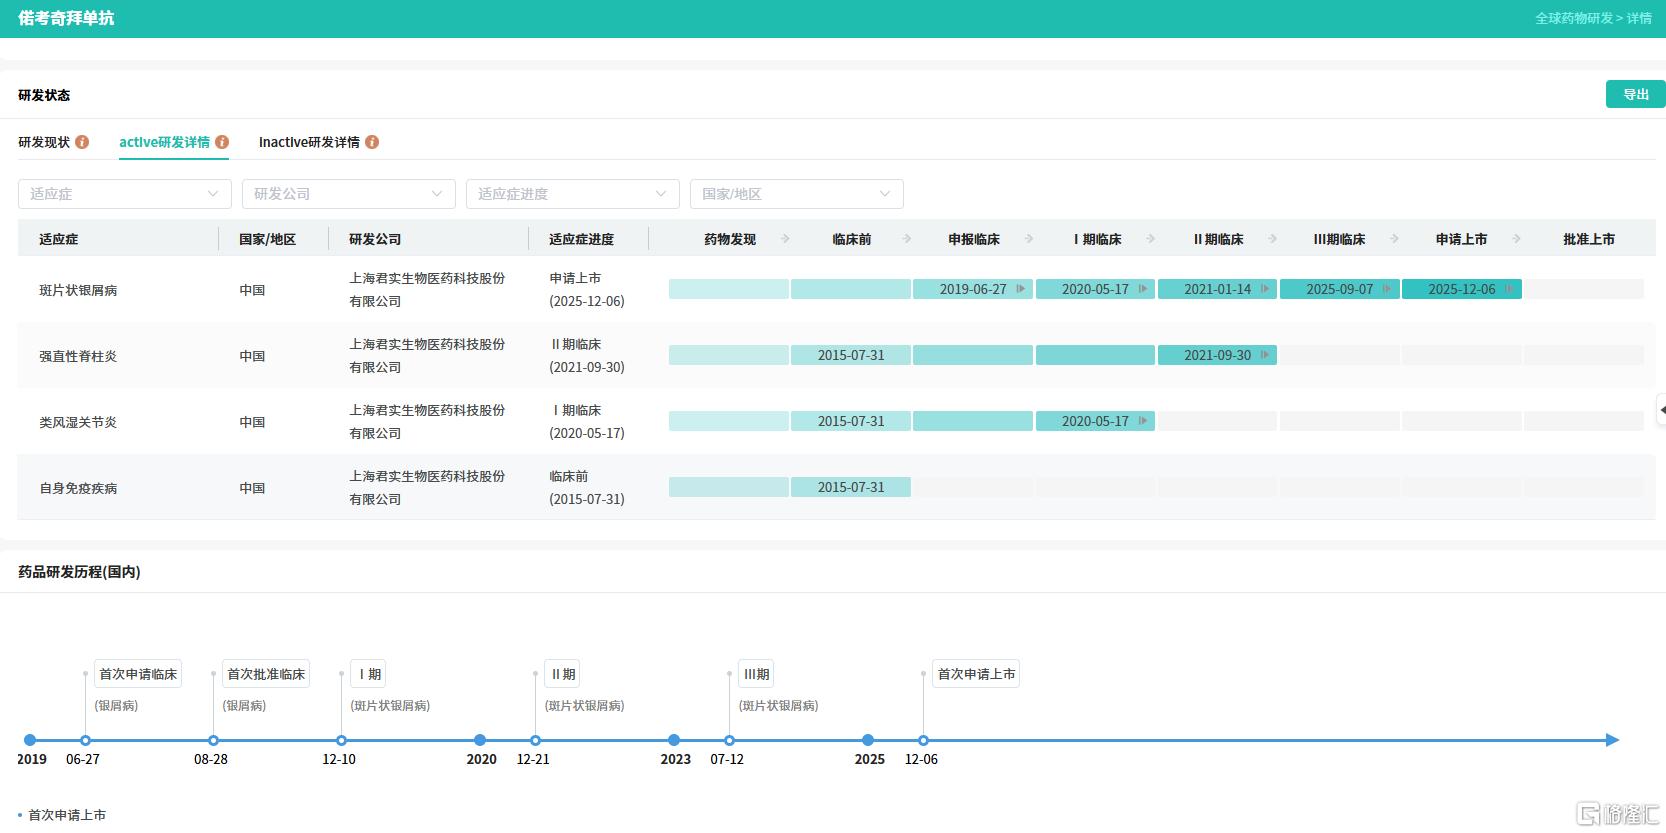
Task: Open the 全球药物研发 breadcrumb link
Action: coord(1574,18)
